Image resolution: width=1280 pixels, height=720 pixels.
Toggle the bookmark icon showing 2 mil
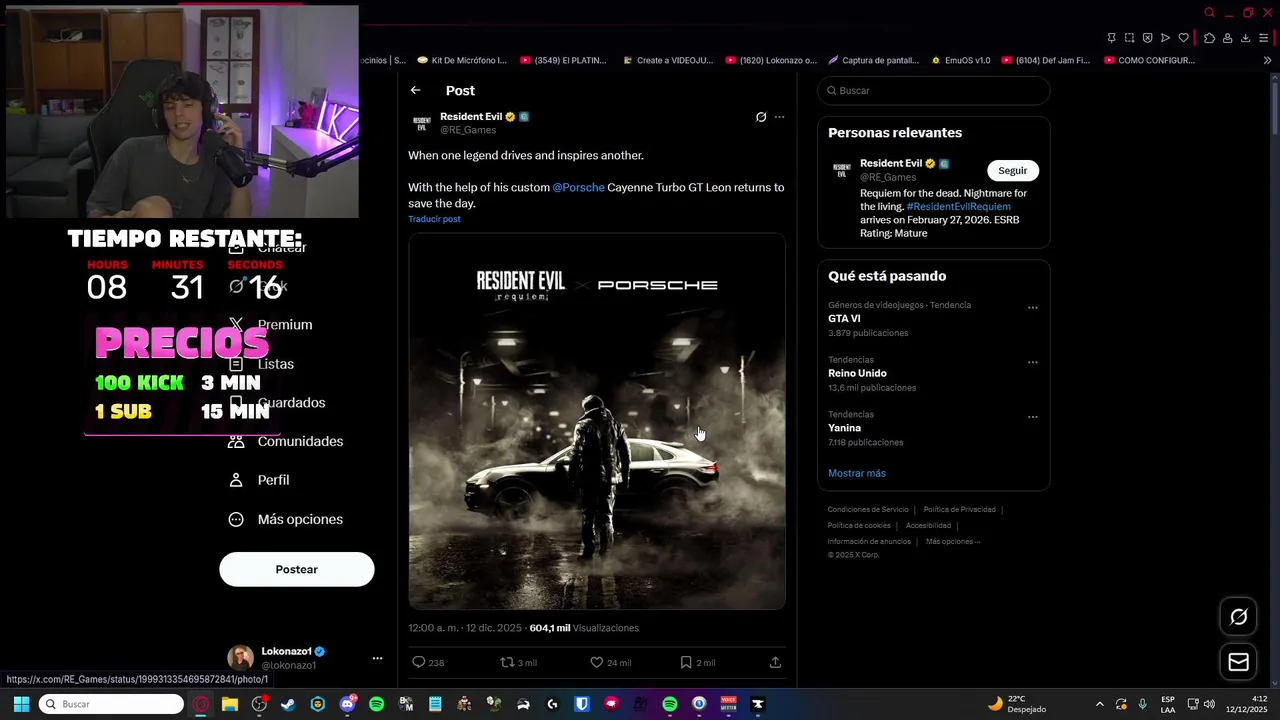(686, 662)
